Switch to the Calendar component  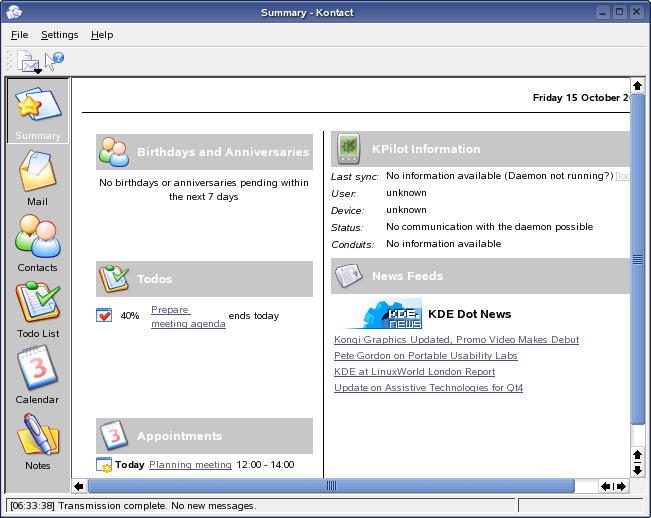(37, 376)
